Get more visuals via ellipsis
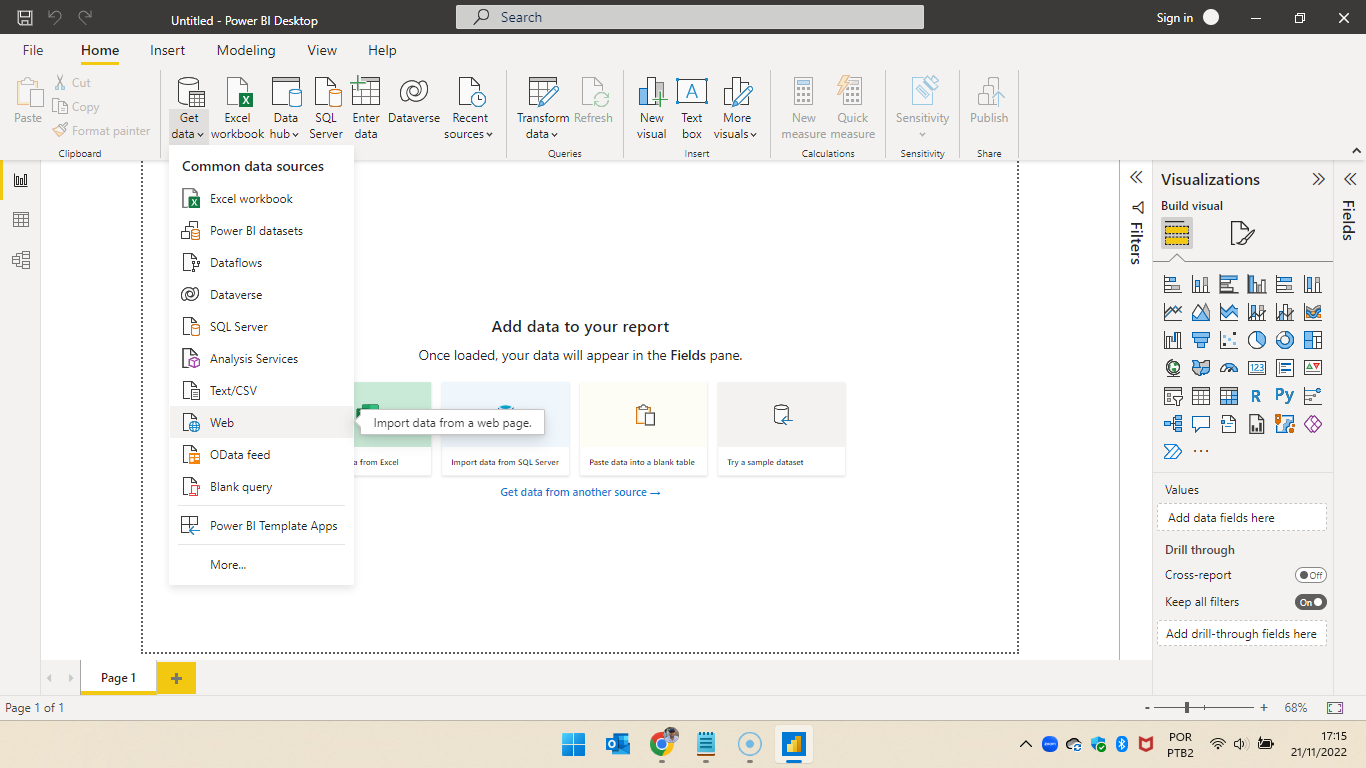Screen dimensions: 1366x768 pyautogui.click(x=1201, y=452)
